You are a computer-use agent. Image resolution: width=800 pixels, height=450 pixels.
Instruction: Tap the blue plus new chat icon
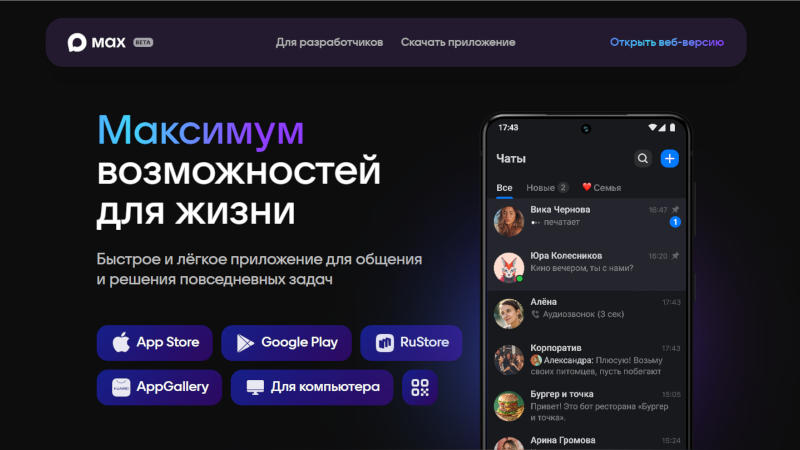pyautogui.click(x=670, y=158)
